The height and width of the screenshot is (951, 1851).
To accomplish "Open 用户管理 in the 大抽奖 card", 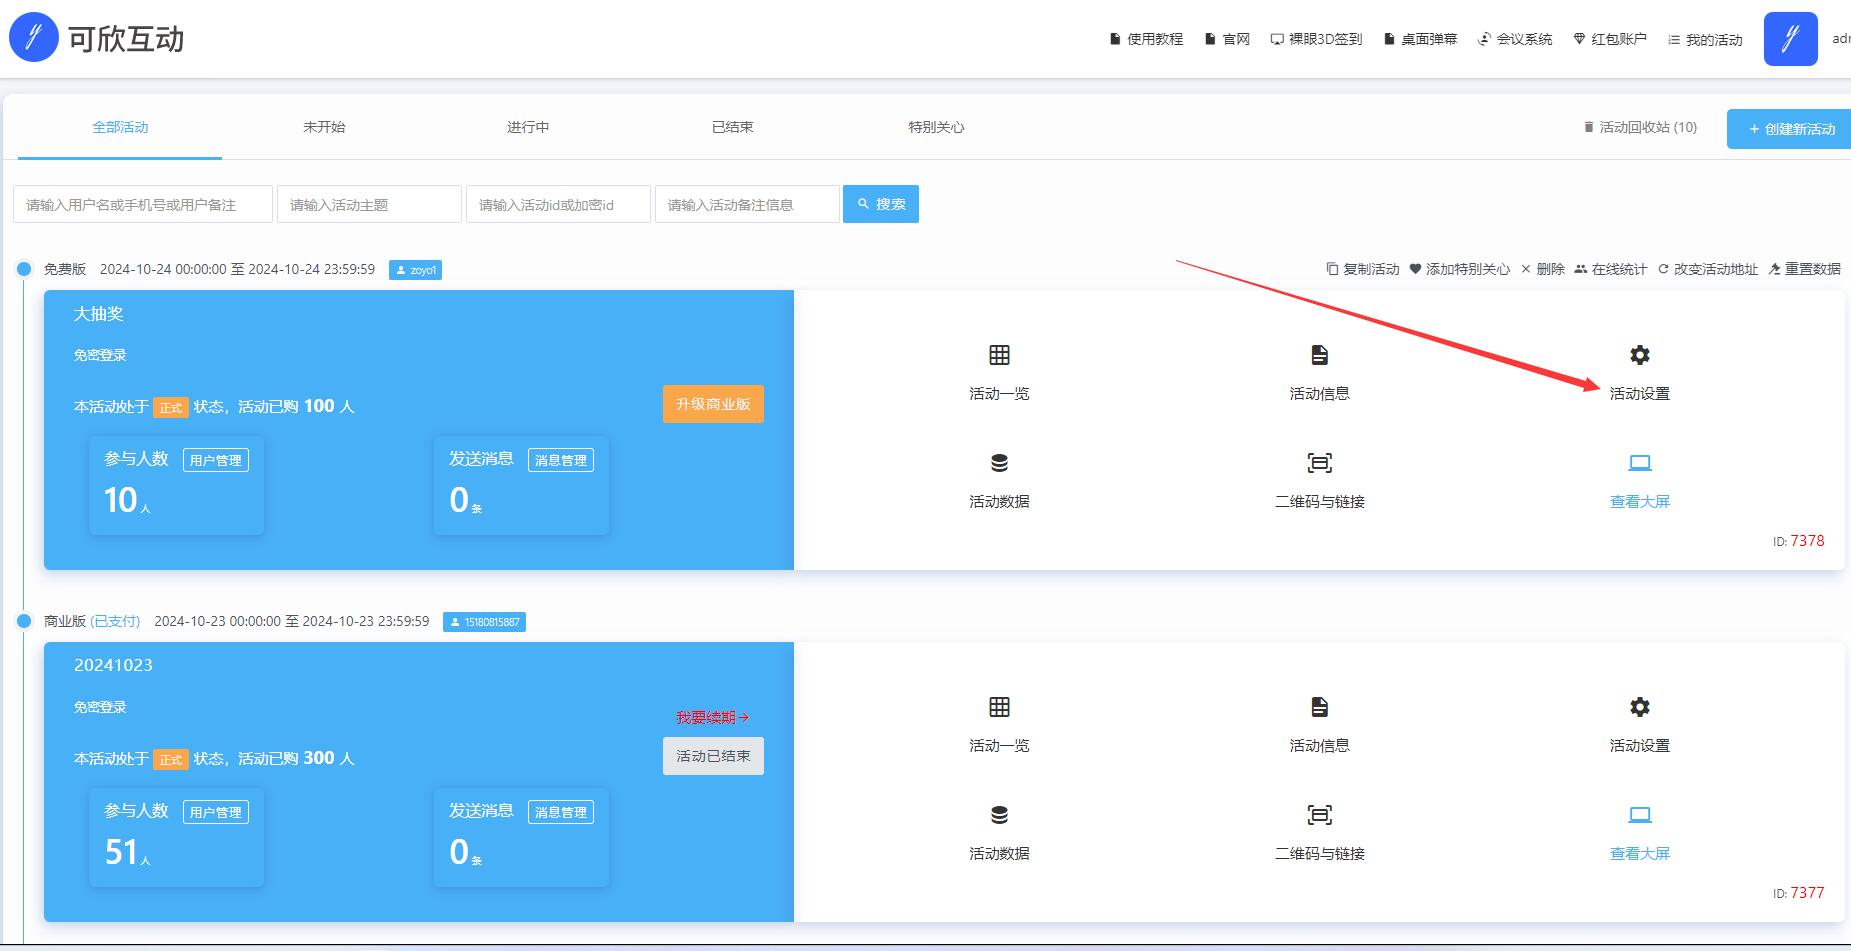I will click(216, 460).
